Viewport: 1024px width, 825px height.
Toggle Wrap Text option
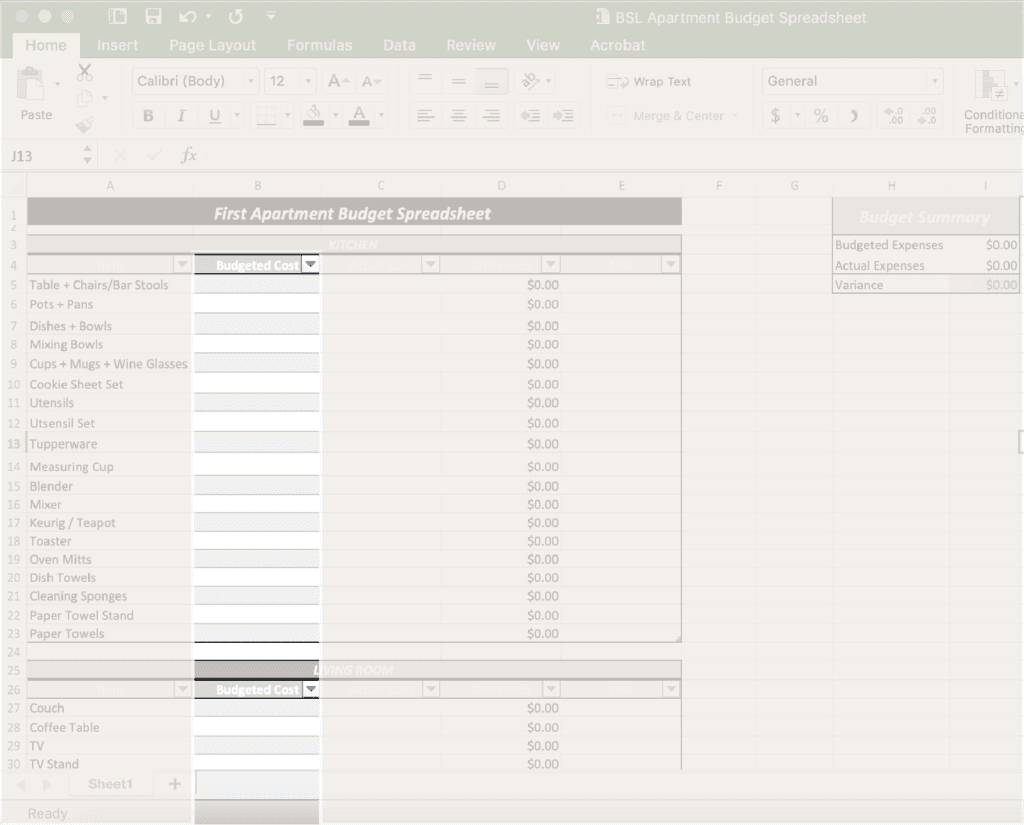tap(650, 82)
